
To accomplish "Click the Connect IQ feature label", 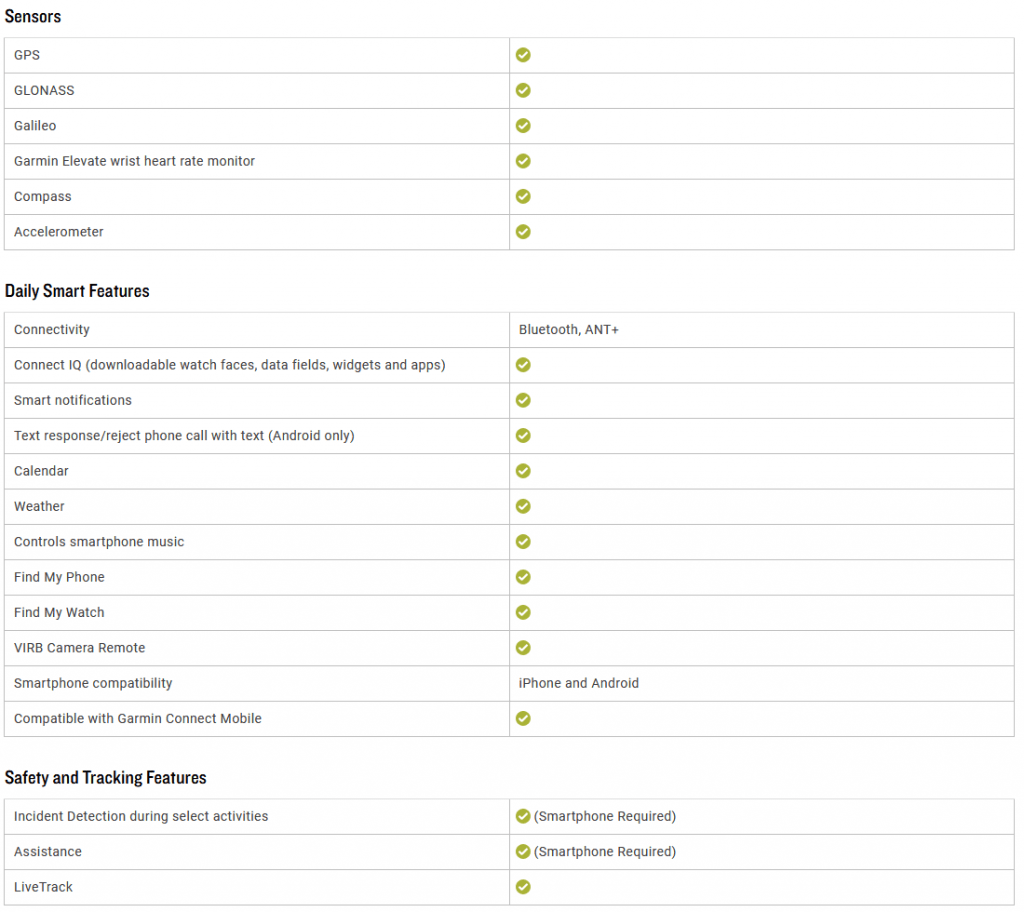I will (x=229, y=365).
